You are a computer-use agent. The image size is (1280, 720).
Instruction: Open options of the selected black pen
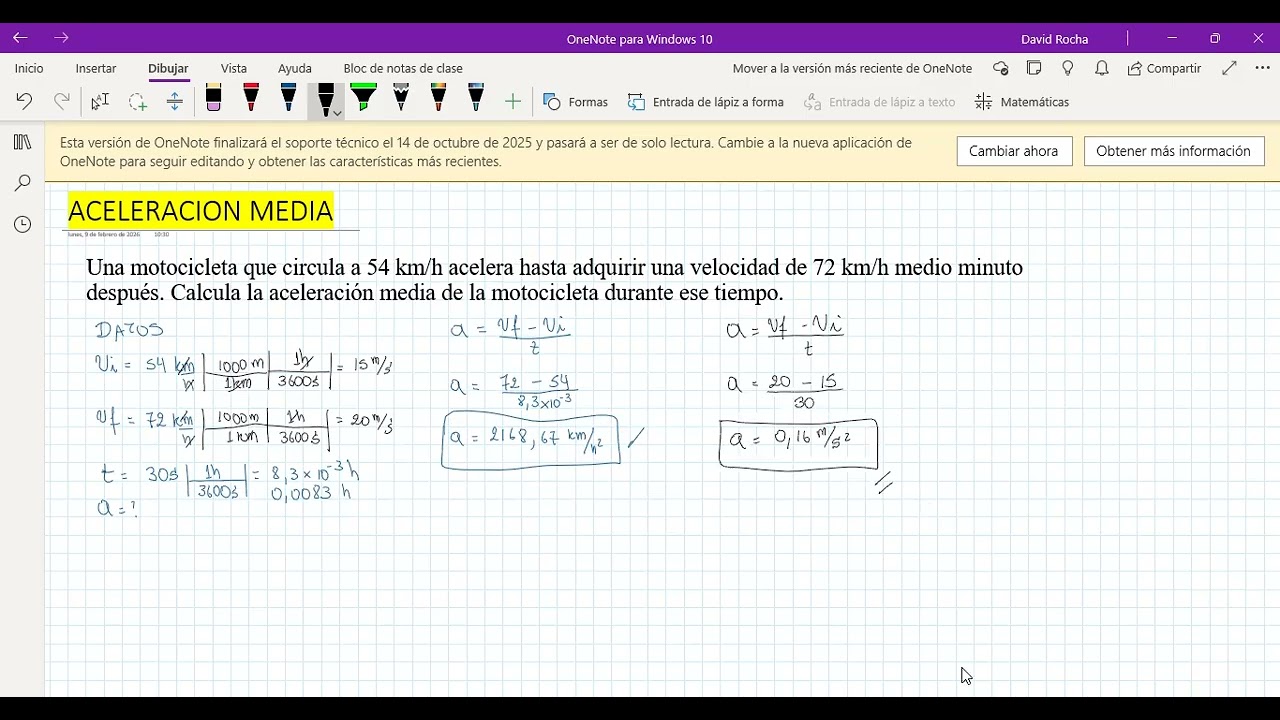[x=337, y=113]
